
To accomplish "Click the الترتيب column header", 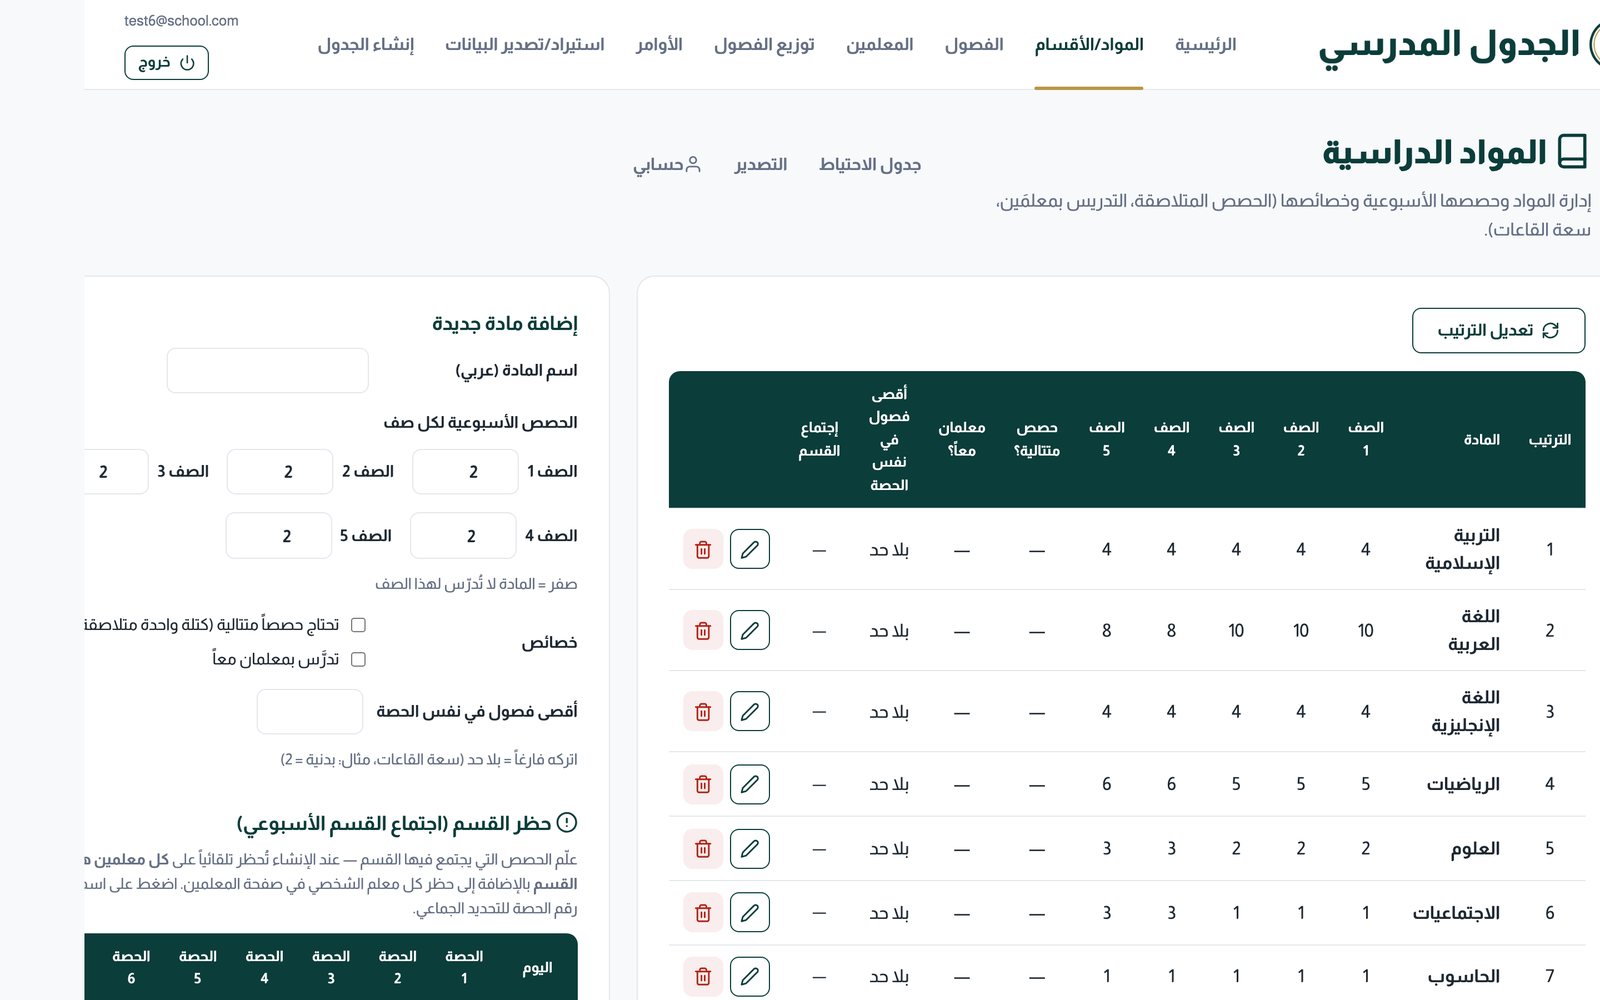I will pos(1549,439).
